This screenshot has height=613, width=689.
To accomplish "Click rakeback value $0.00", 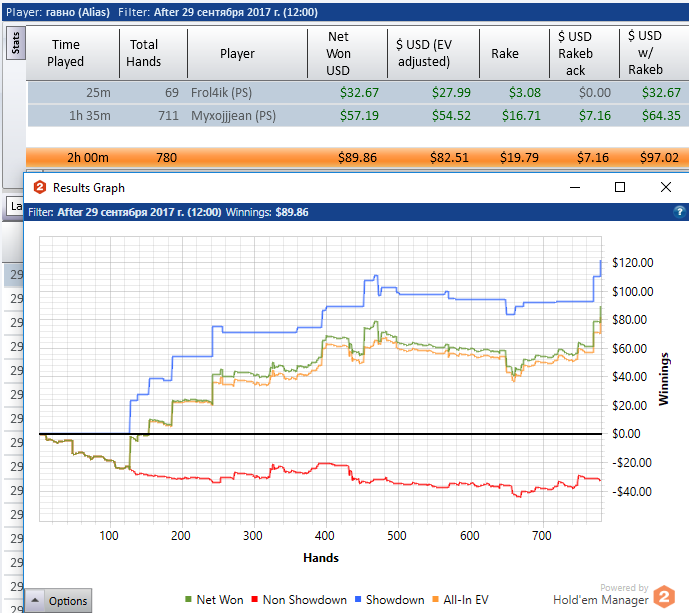I will pyautogui.click(x=595, y=92).
